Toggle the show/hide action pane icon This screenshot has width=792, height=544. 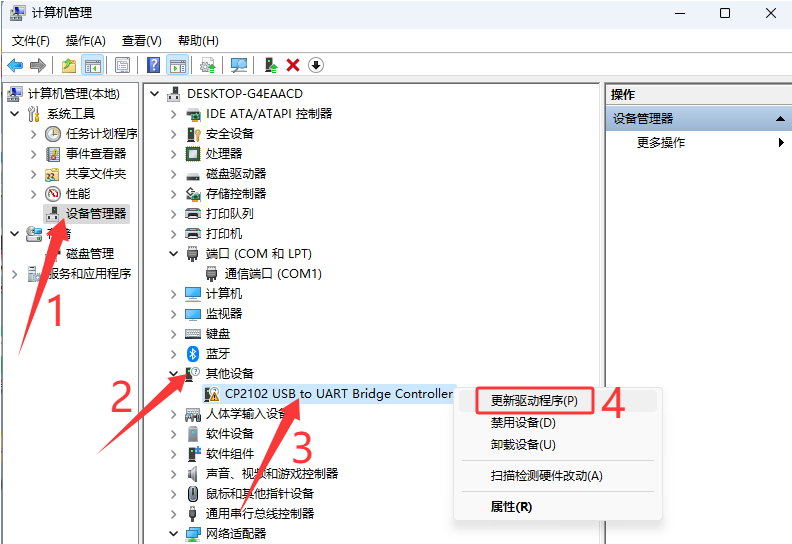(178, 65)
